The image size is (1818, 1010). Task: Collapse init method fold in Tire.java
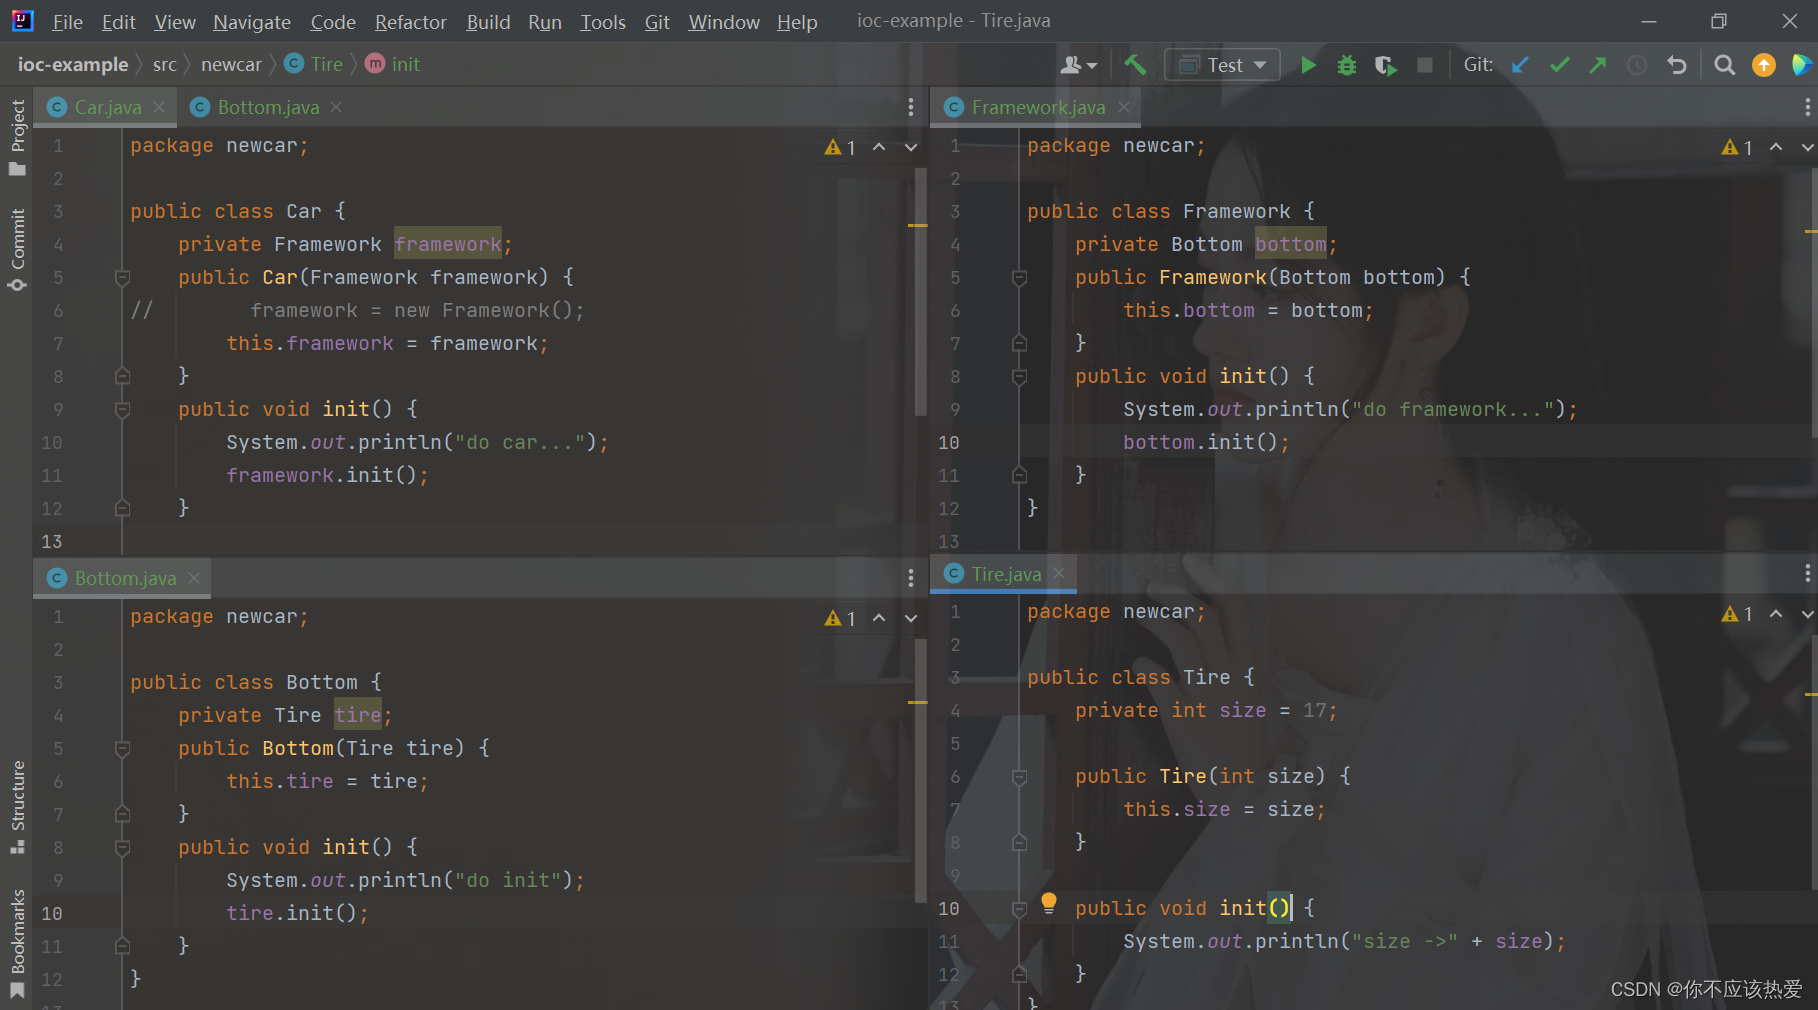coord(1019,908)
